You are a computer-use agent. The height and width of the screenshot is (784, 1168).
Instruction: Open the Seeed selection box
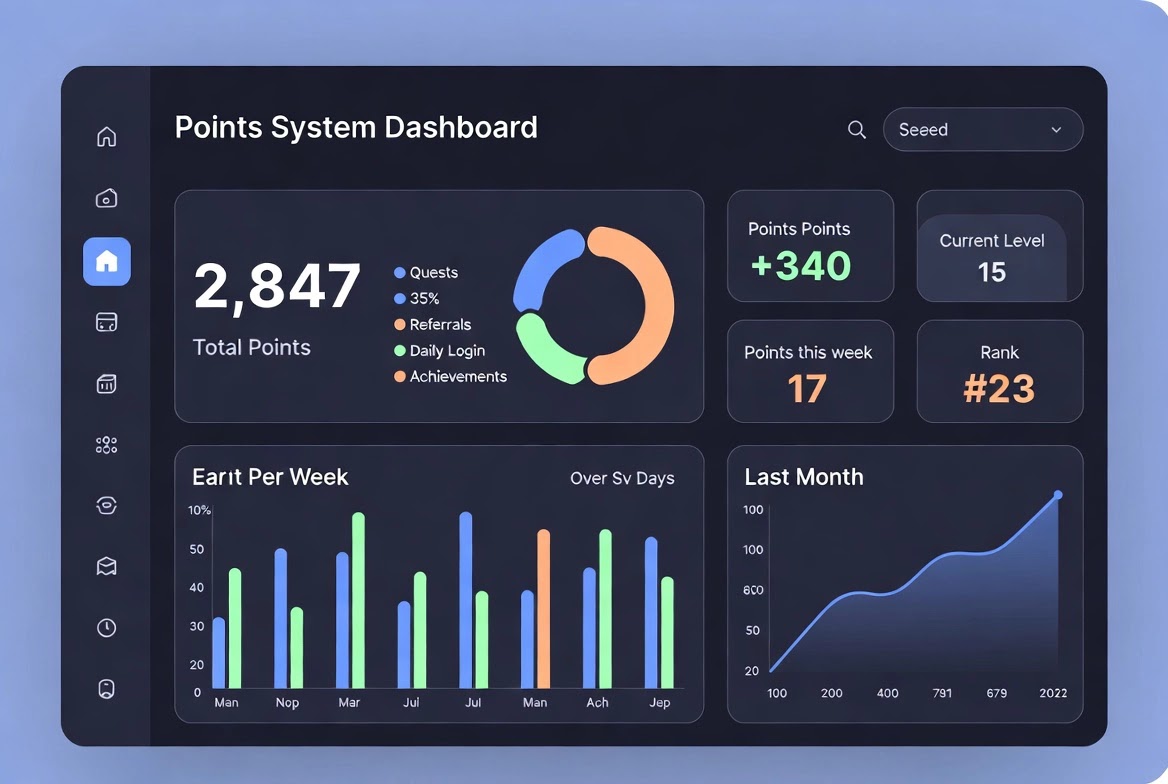983,130
